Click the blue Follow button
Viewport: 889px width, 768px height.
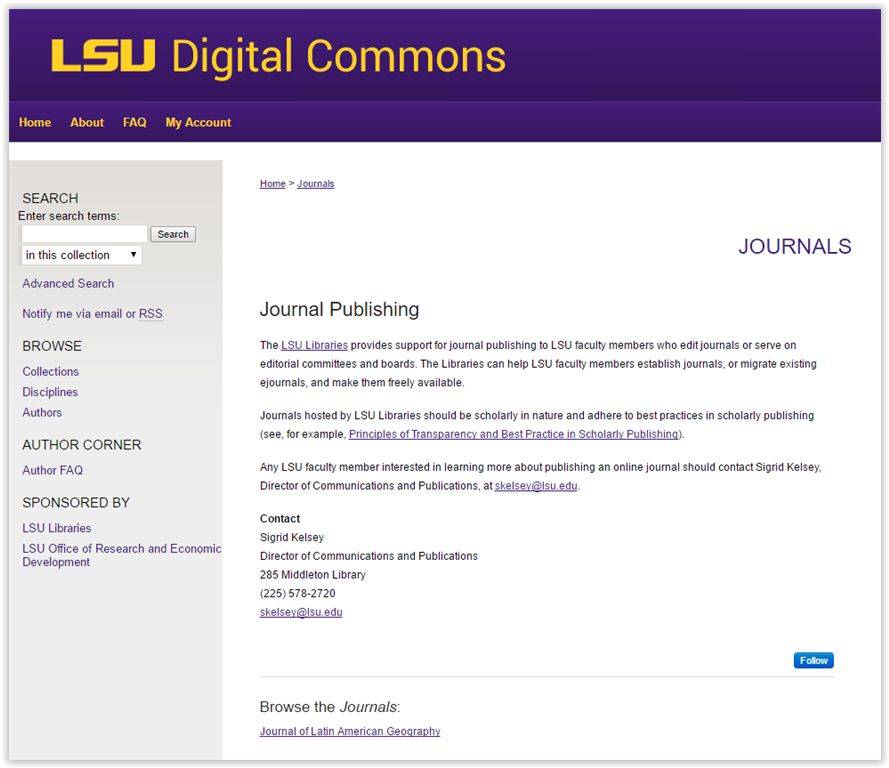click(x=814, y=660)
